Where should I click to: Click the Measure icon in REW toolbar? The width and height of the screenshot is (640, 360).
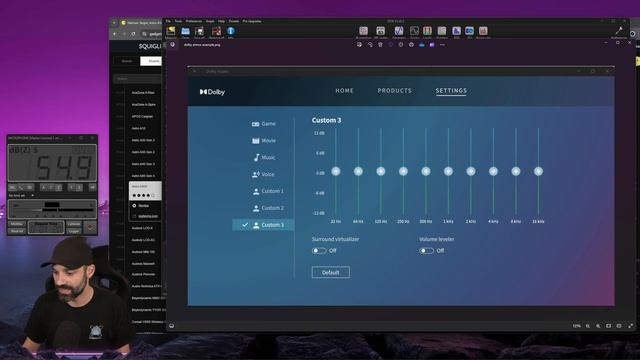click(171, 31)
